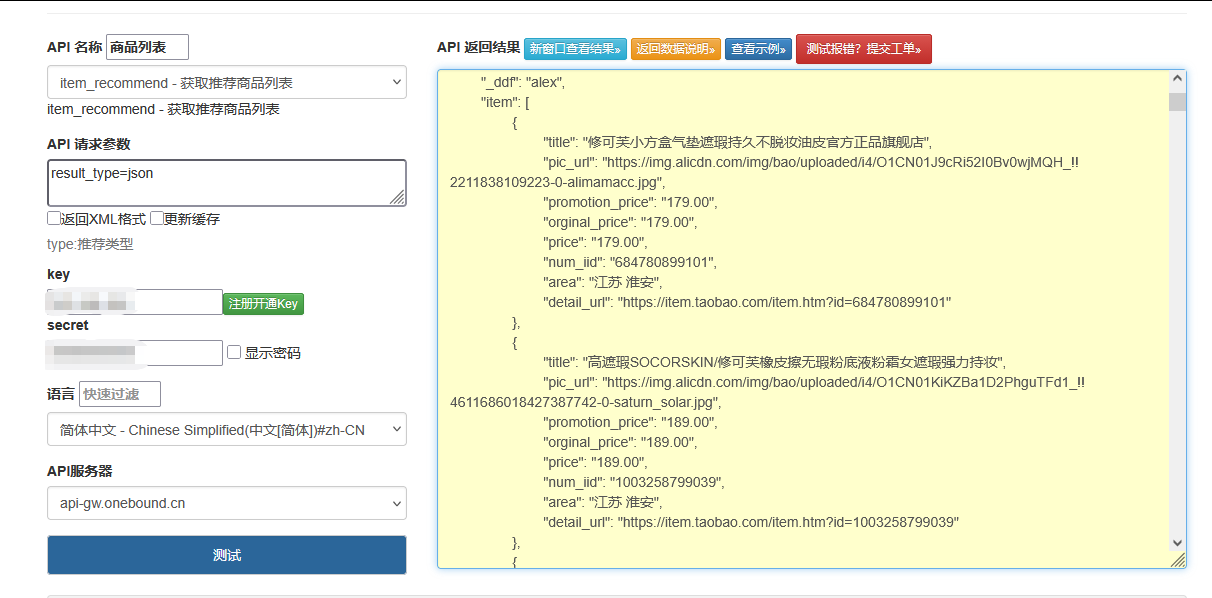1212x598 pixels.
Task: Click the secret input field
Action: 135,353
